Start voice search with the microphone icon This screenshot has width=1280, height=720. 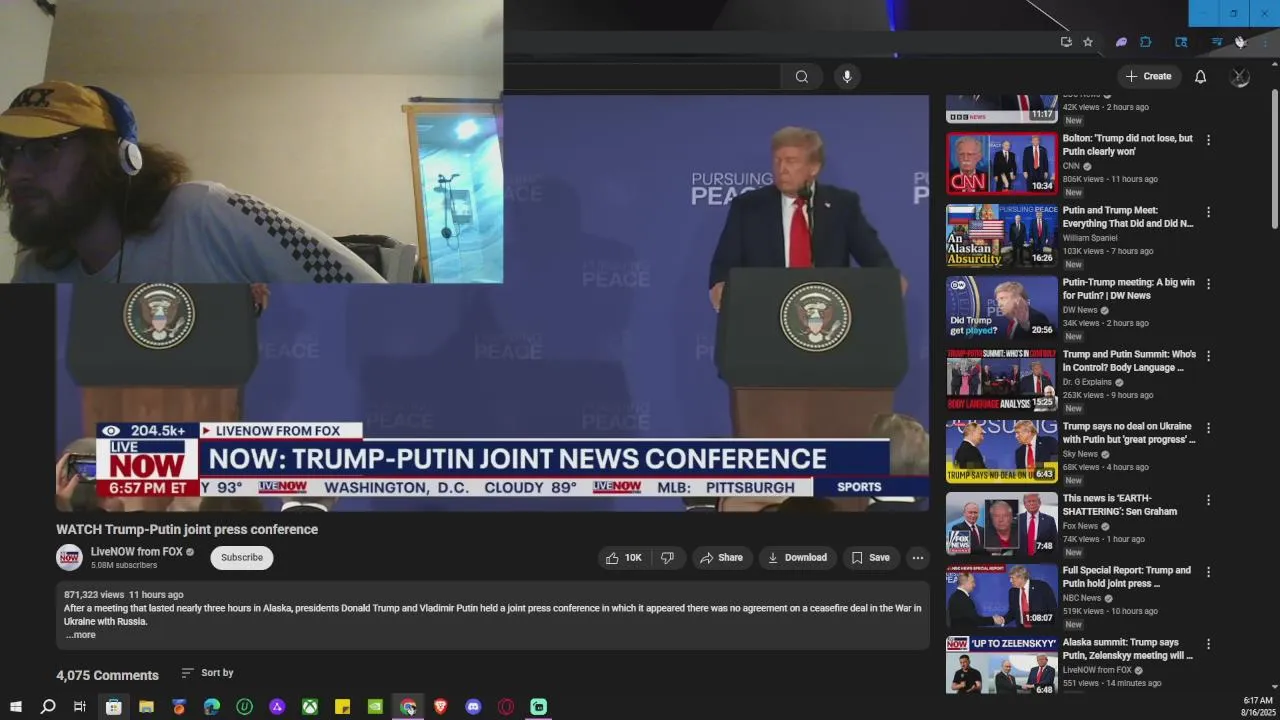847,77
